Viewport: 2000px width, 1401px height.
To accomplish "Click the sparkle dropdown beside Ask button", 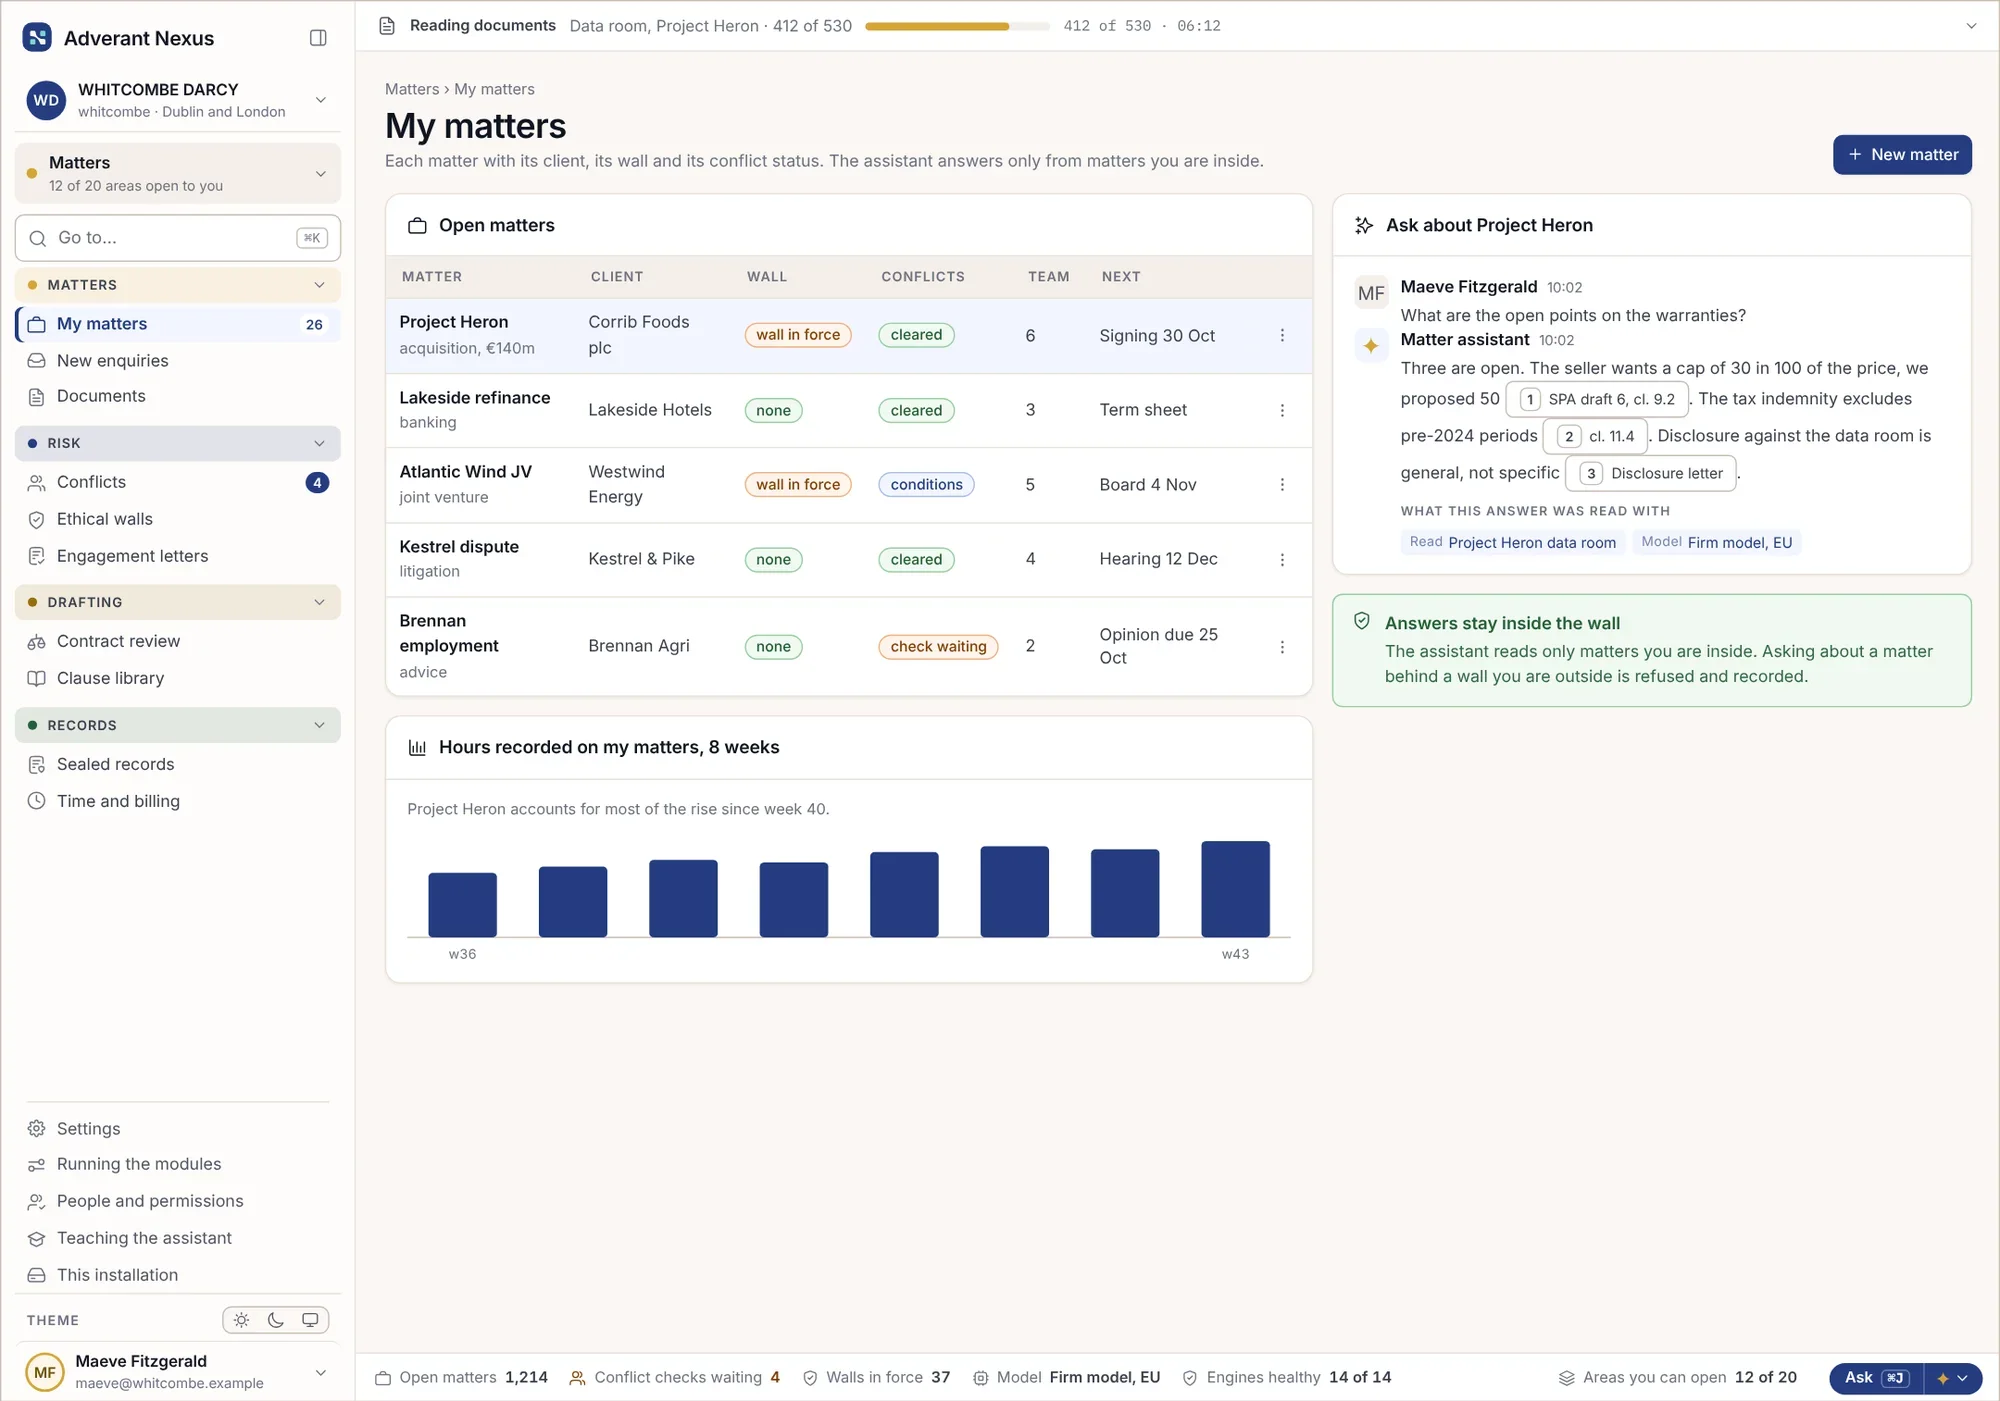I will point(1952,1378).
